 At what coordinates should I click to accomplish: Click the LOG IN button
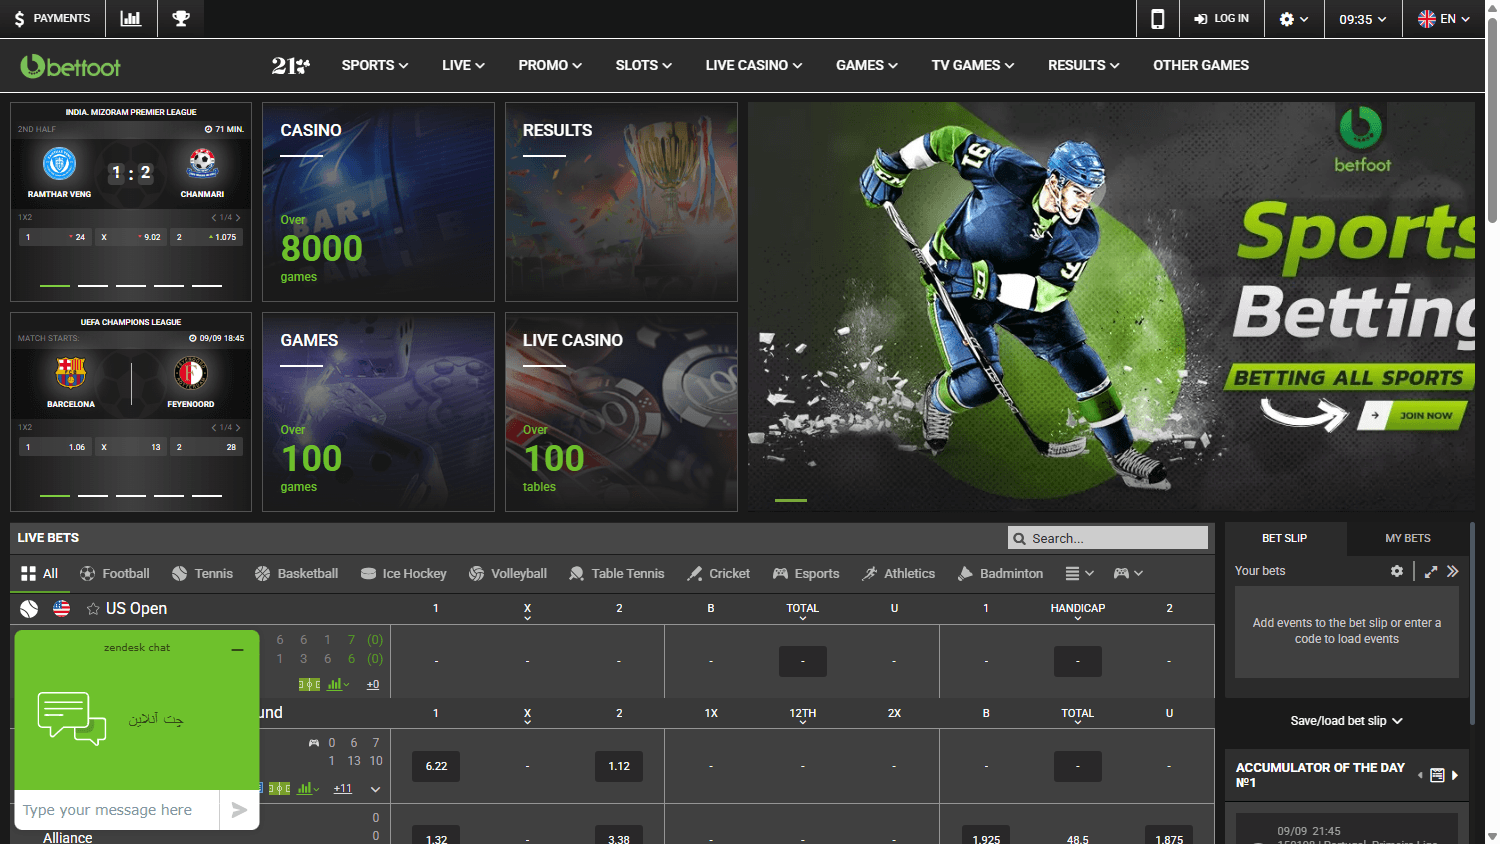pos(1221,18)
